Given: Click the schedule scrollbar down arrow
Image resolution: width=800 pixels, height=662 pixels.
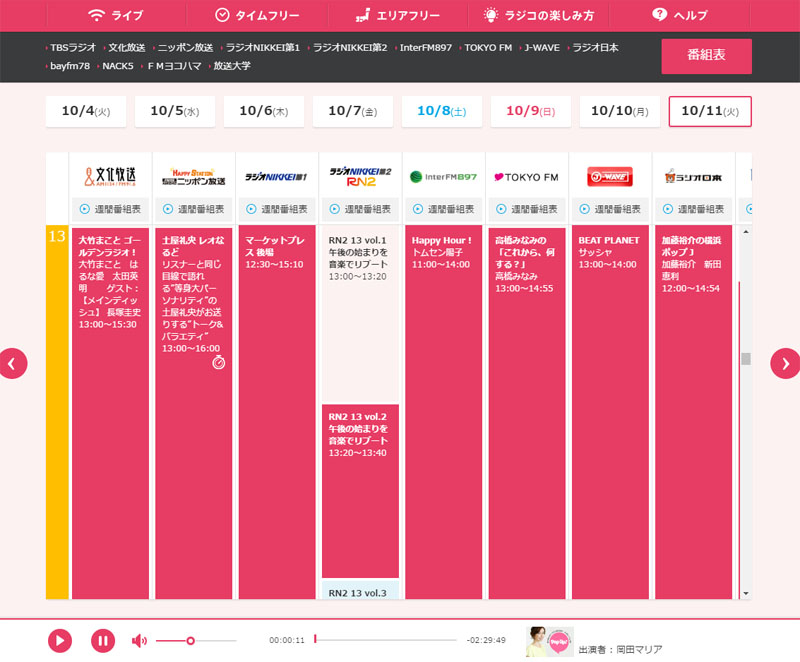Looking at the screenshot, I should click(746, 593).
